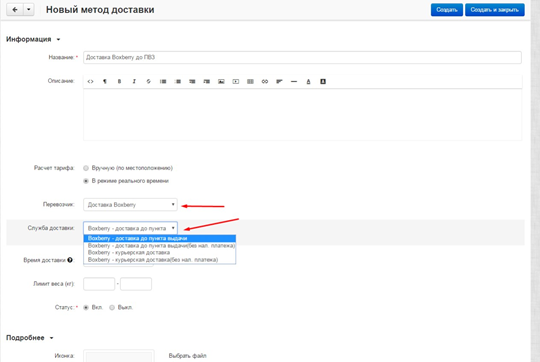Click Создать и закрыть button
540x362 pixels.
pos(495,10)
